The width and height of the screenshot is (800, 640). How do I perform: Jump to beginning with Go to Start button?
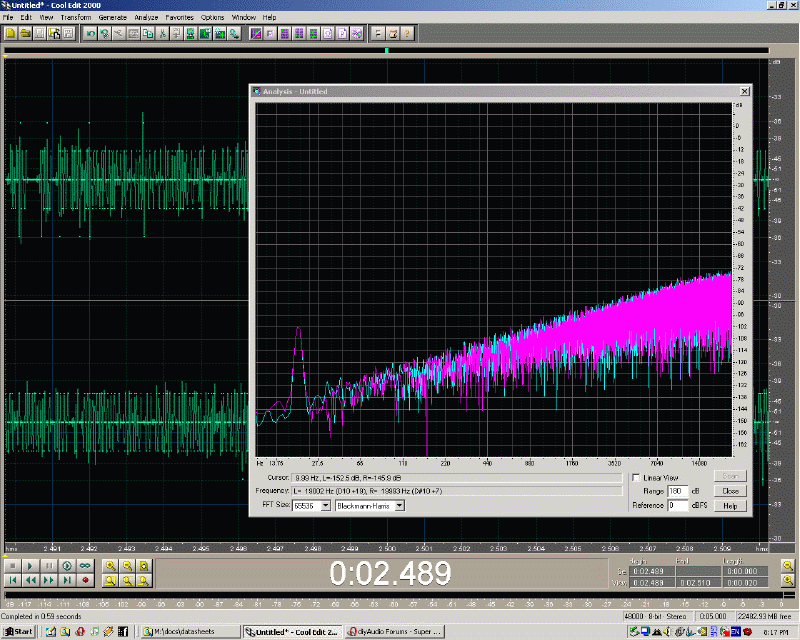point(13,580)
